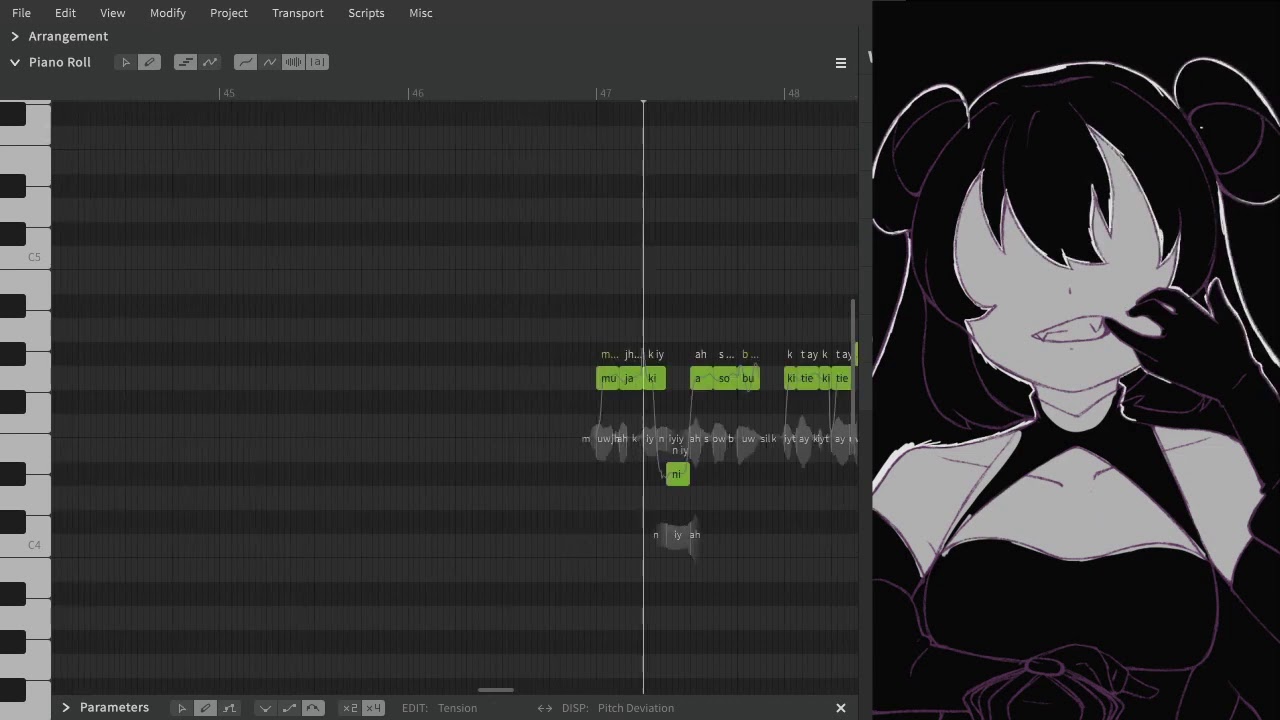This screenshot has height=720, width=1280.
Task: Open the Piano Roll hamburger menu
Action: coord(841,63)
